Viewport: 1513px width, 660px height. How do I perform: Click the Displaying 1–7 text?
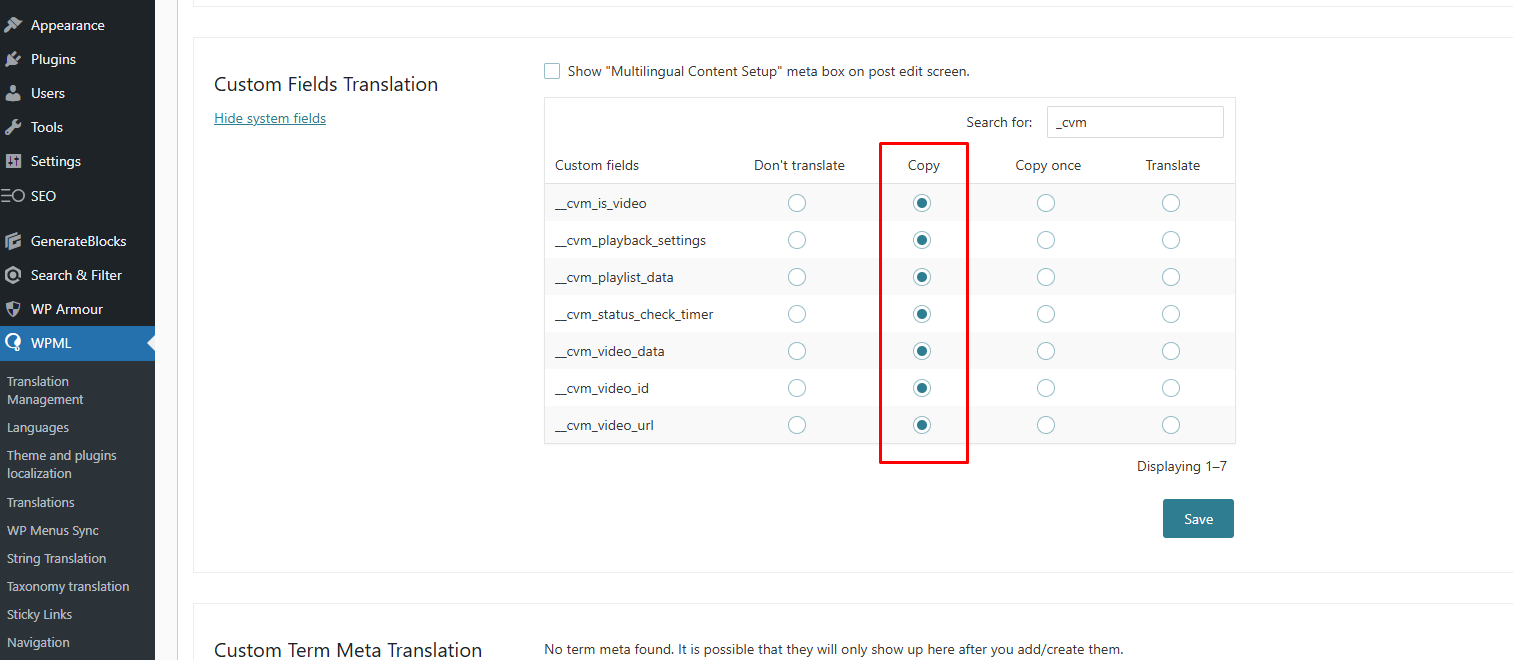coord(1181,466)
